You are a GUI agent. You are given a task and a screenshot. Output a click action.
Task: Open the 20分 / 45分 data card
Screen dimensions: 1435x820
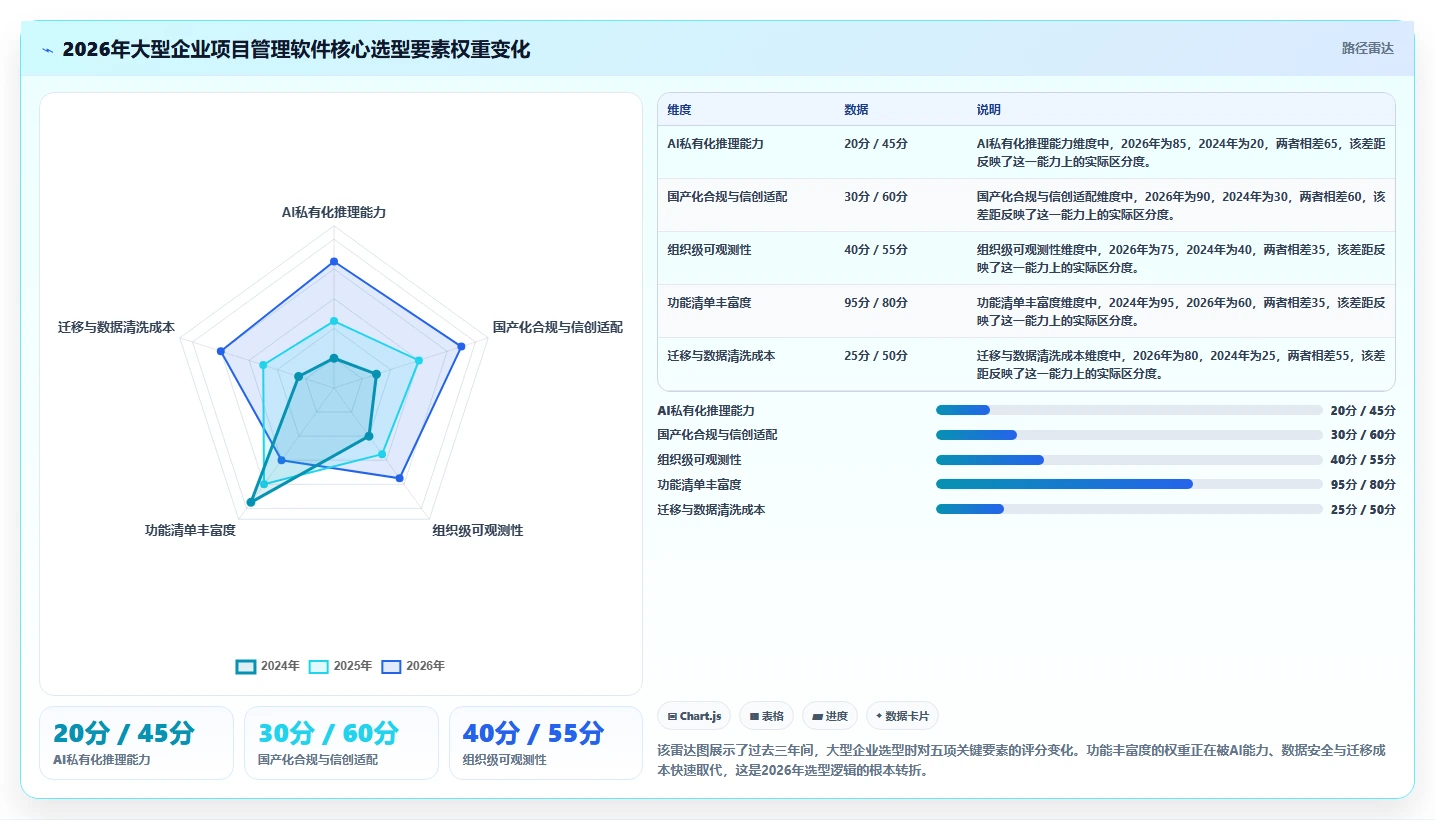(x=136, y=743)
